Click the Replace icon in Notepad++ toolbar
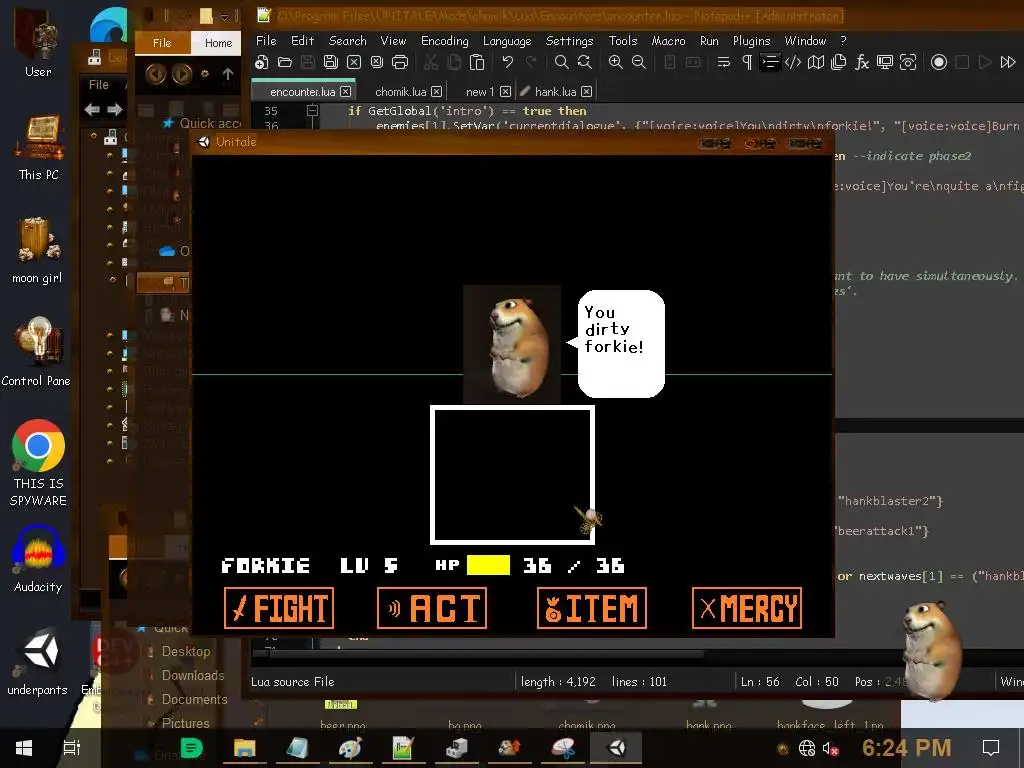Screen dimensions: 1024x768 (x=584, y=62)
